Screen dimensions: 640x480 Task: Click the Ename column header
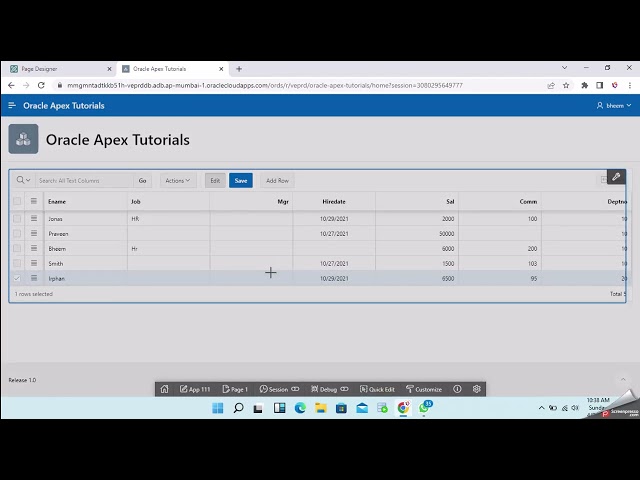click(86, 201)
